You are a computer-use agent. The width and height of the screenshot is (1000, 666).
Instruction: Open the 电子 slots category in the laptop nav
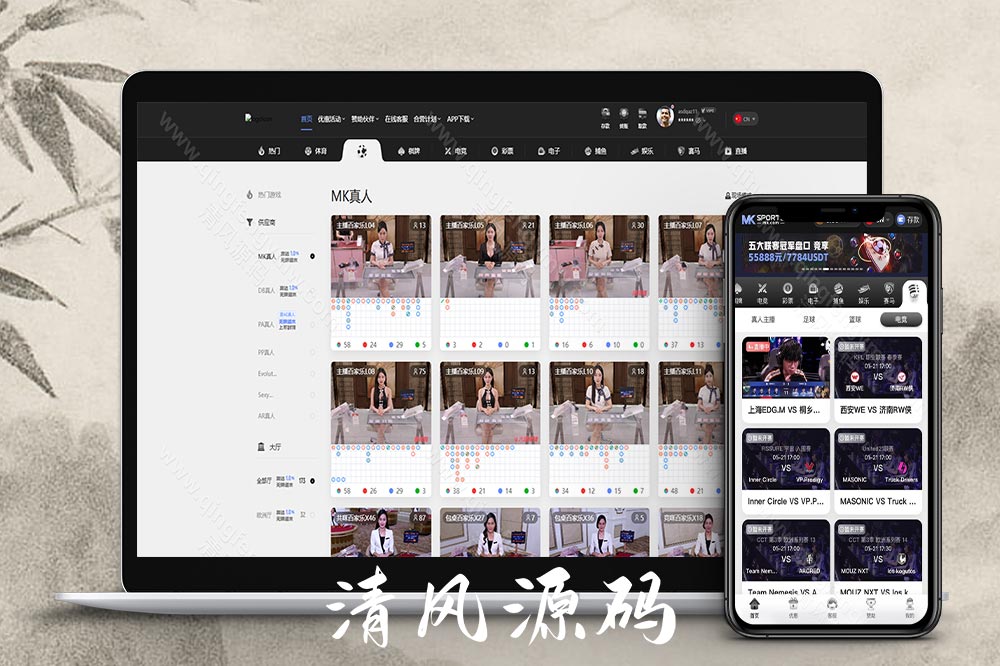coord(548,151)
